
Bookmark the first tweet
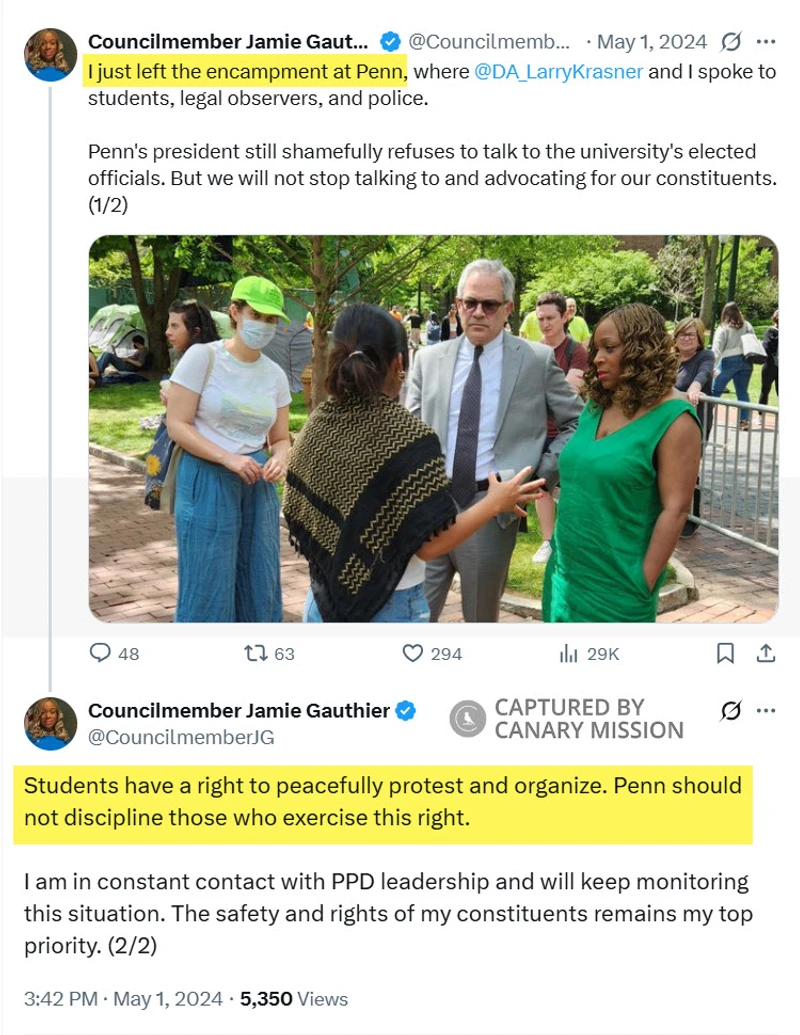click(725, 653)
